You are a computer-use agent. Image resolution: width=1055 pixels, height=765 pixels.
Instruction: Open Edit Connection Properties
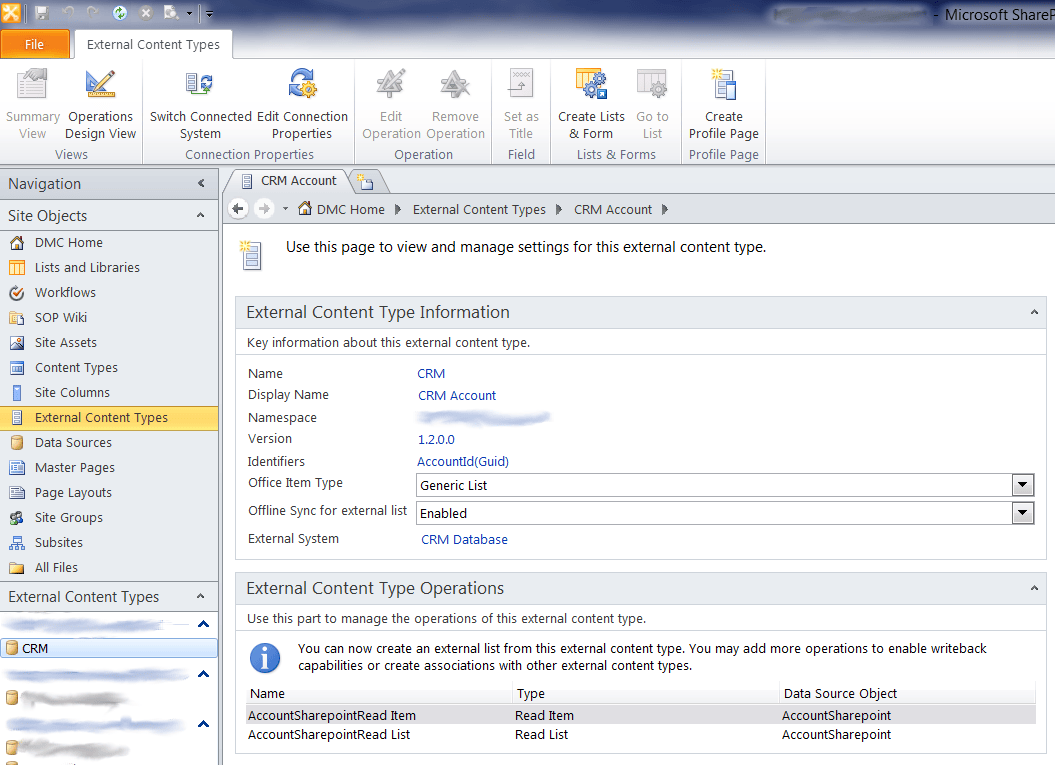coord(302,85)
